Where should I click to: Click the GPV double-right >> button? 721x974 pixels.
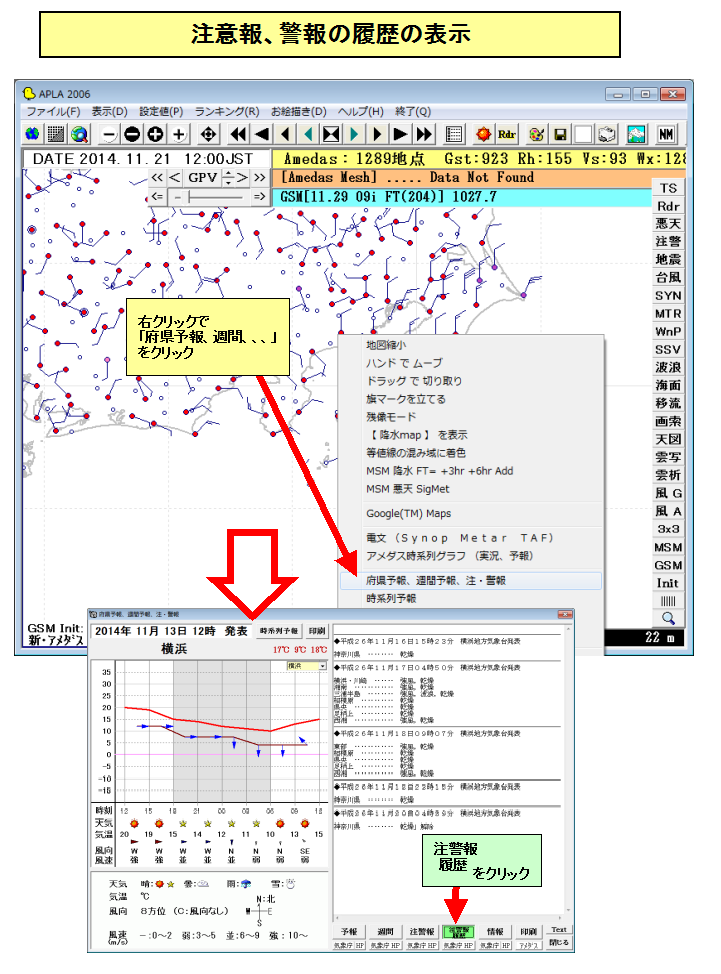point(260,178)
